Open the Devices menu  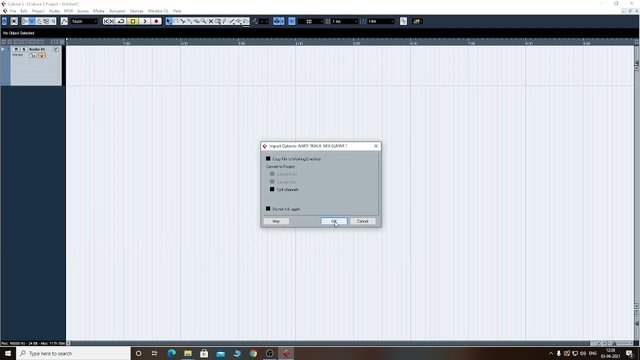pos(136,11)
